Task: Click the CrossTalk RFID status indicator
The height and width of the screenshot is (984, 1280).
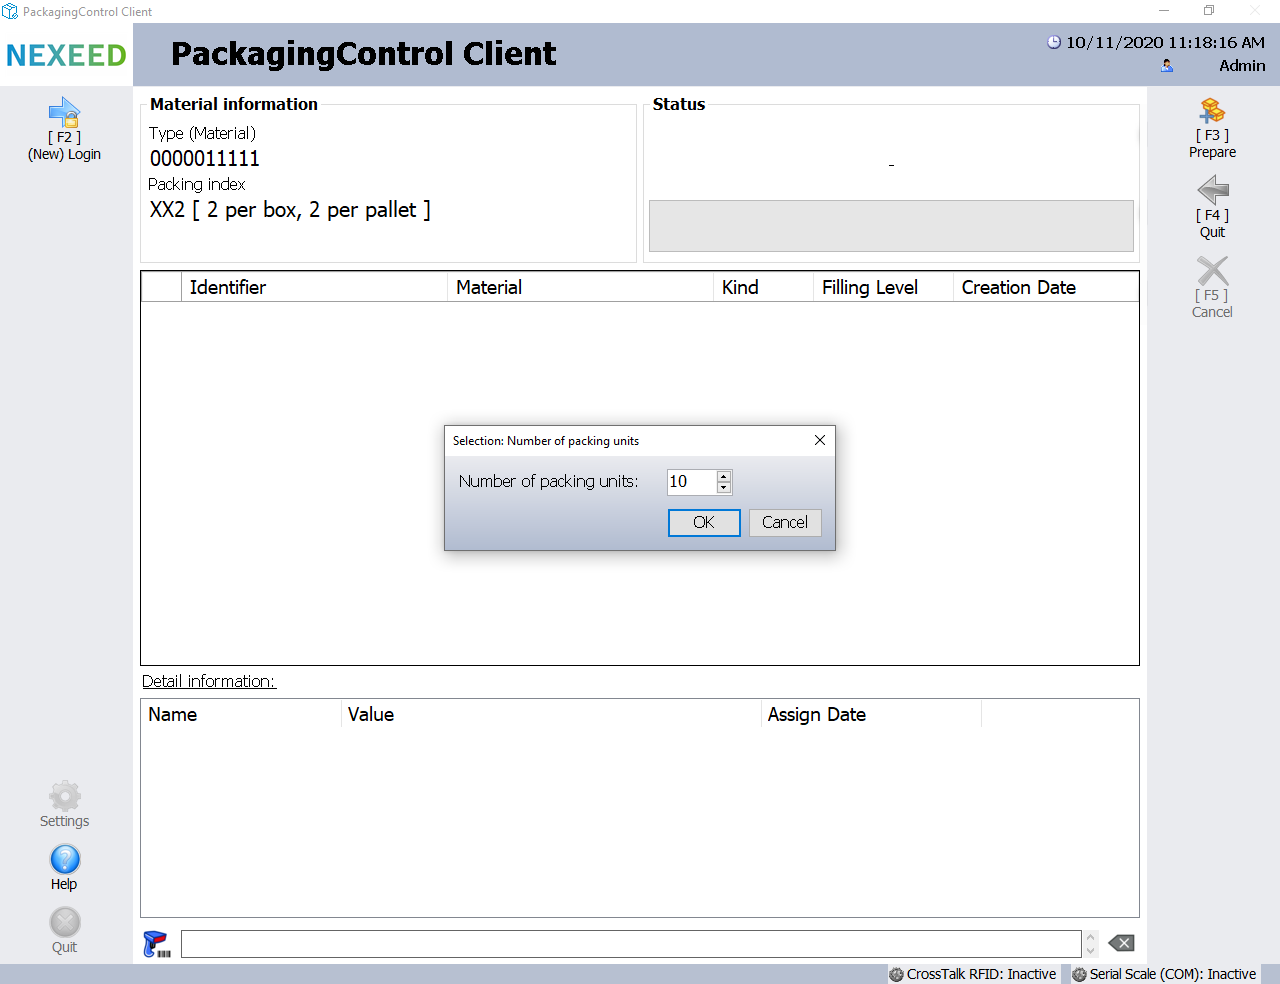Action: tap(973, 974)
